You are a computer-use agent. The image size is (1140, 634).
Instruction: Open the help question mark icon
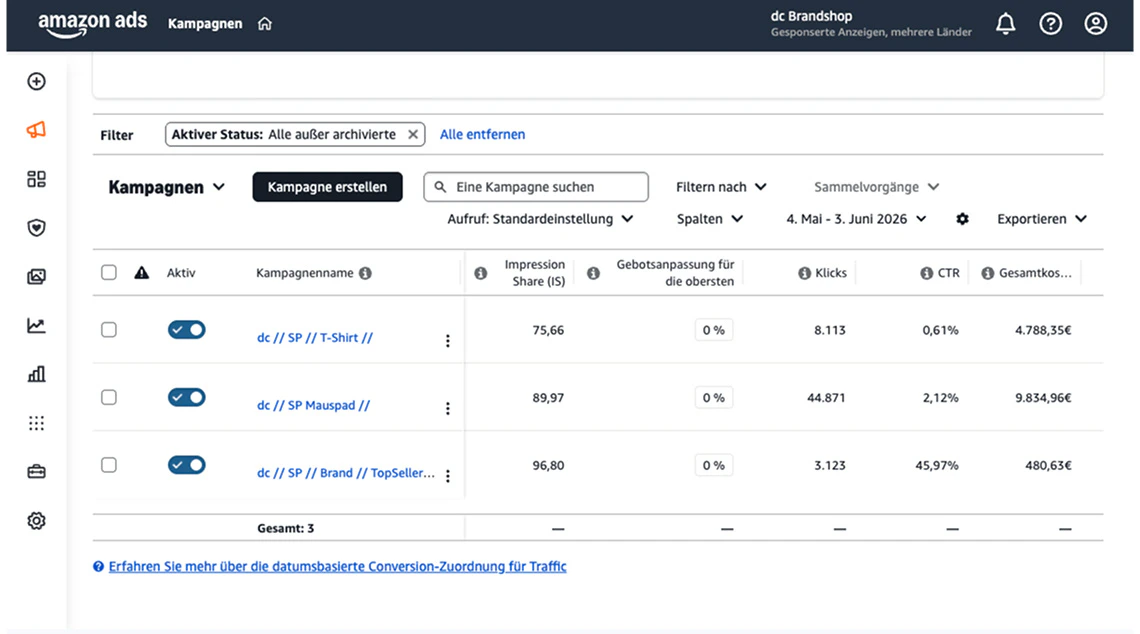1051,24
